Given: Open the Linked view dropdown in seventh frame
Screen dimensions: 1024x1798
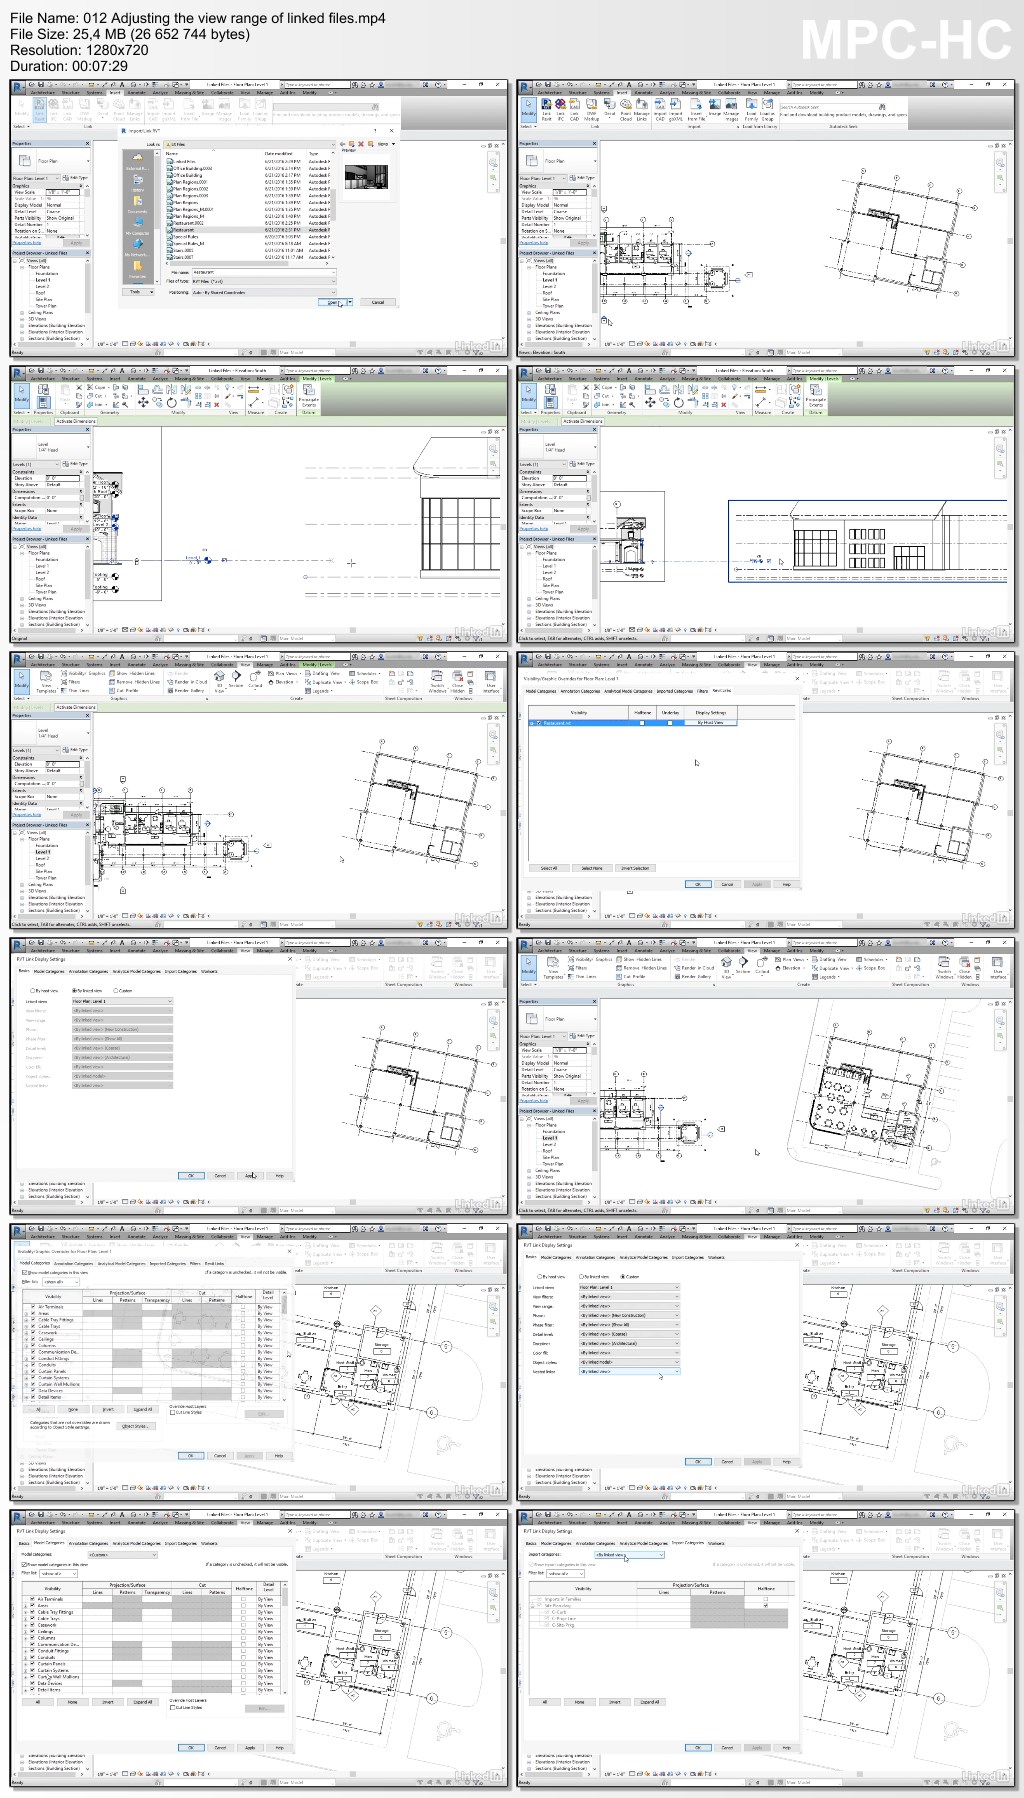Looking at the screenshot, I should click(x=122, y=1001).
